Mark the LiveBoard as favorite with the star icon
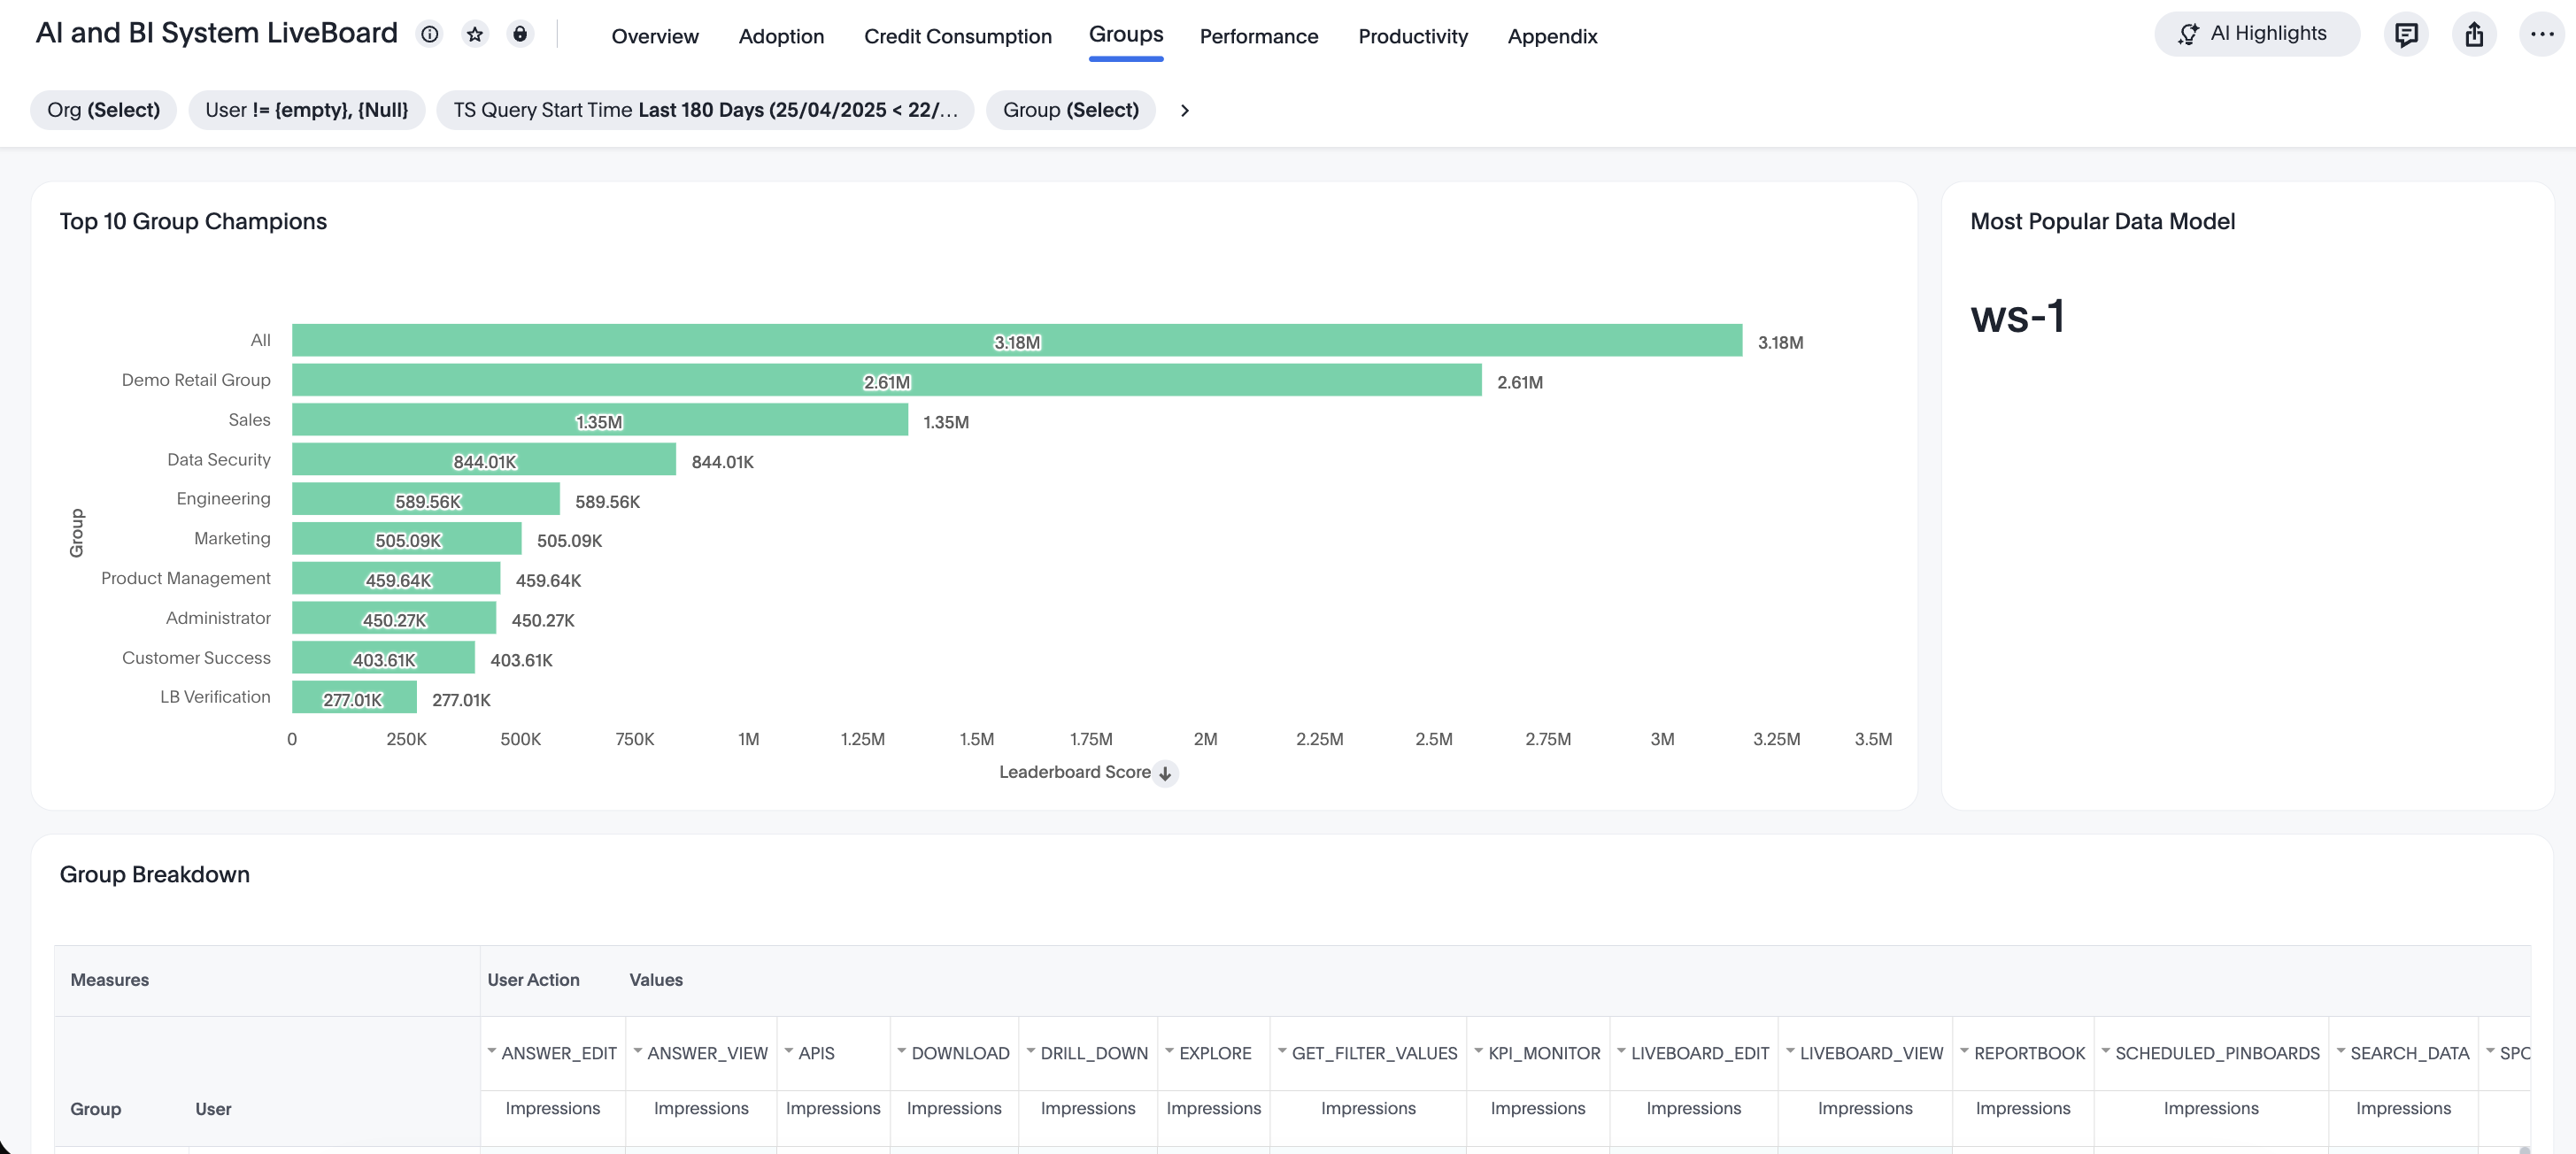The height and width of the screenshot is (1154, 2576). click(x=475, y=34)
